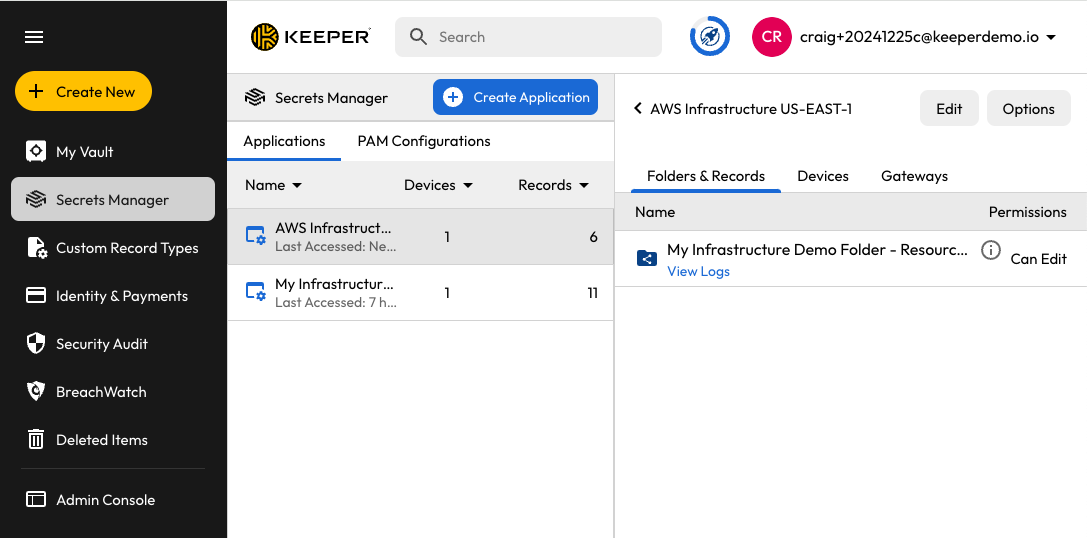Click the rocket quick-start icon
The image size is (1087, 538).
click(x=709, y=37)
